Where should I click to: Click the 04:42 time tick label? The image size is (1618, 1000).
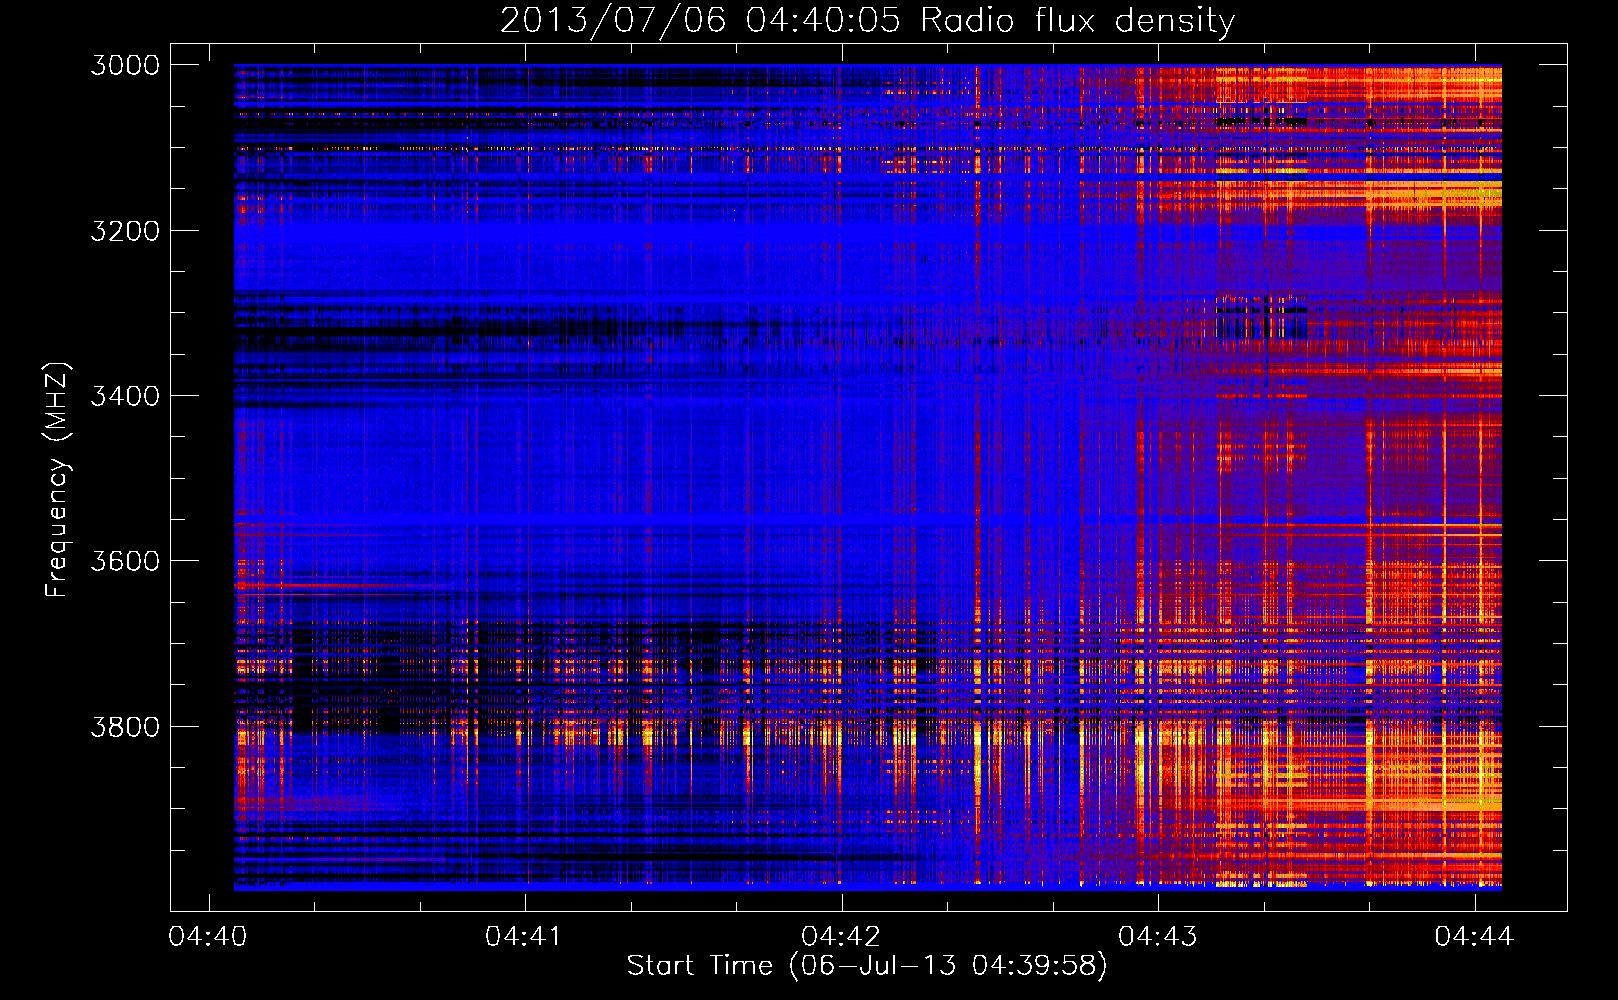click(841, 937)
